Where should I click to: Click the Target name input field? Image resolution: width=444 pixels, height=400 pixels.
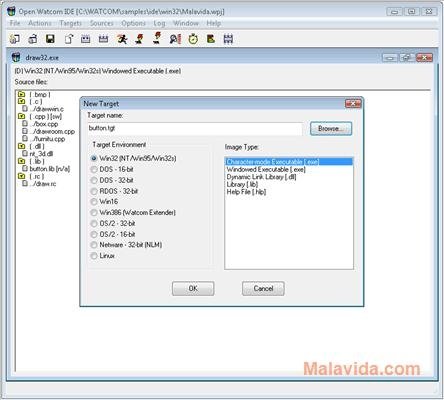tap(195, 128)
